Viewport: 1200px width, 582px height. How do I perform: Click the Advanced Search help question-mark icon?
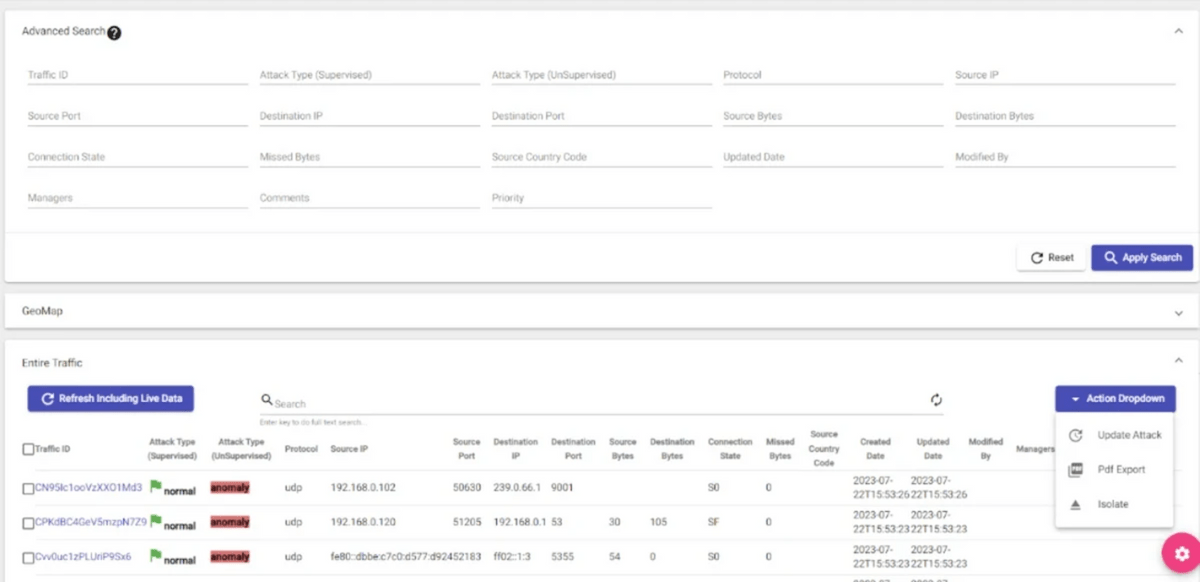click(x=114, y=32)
